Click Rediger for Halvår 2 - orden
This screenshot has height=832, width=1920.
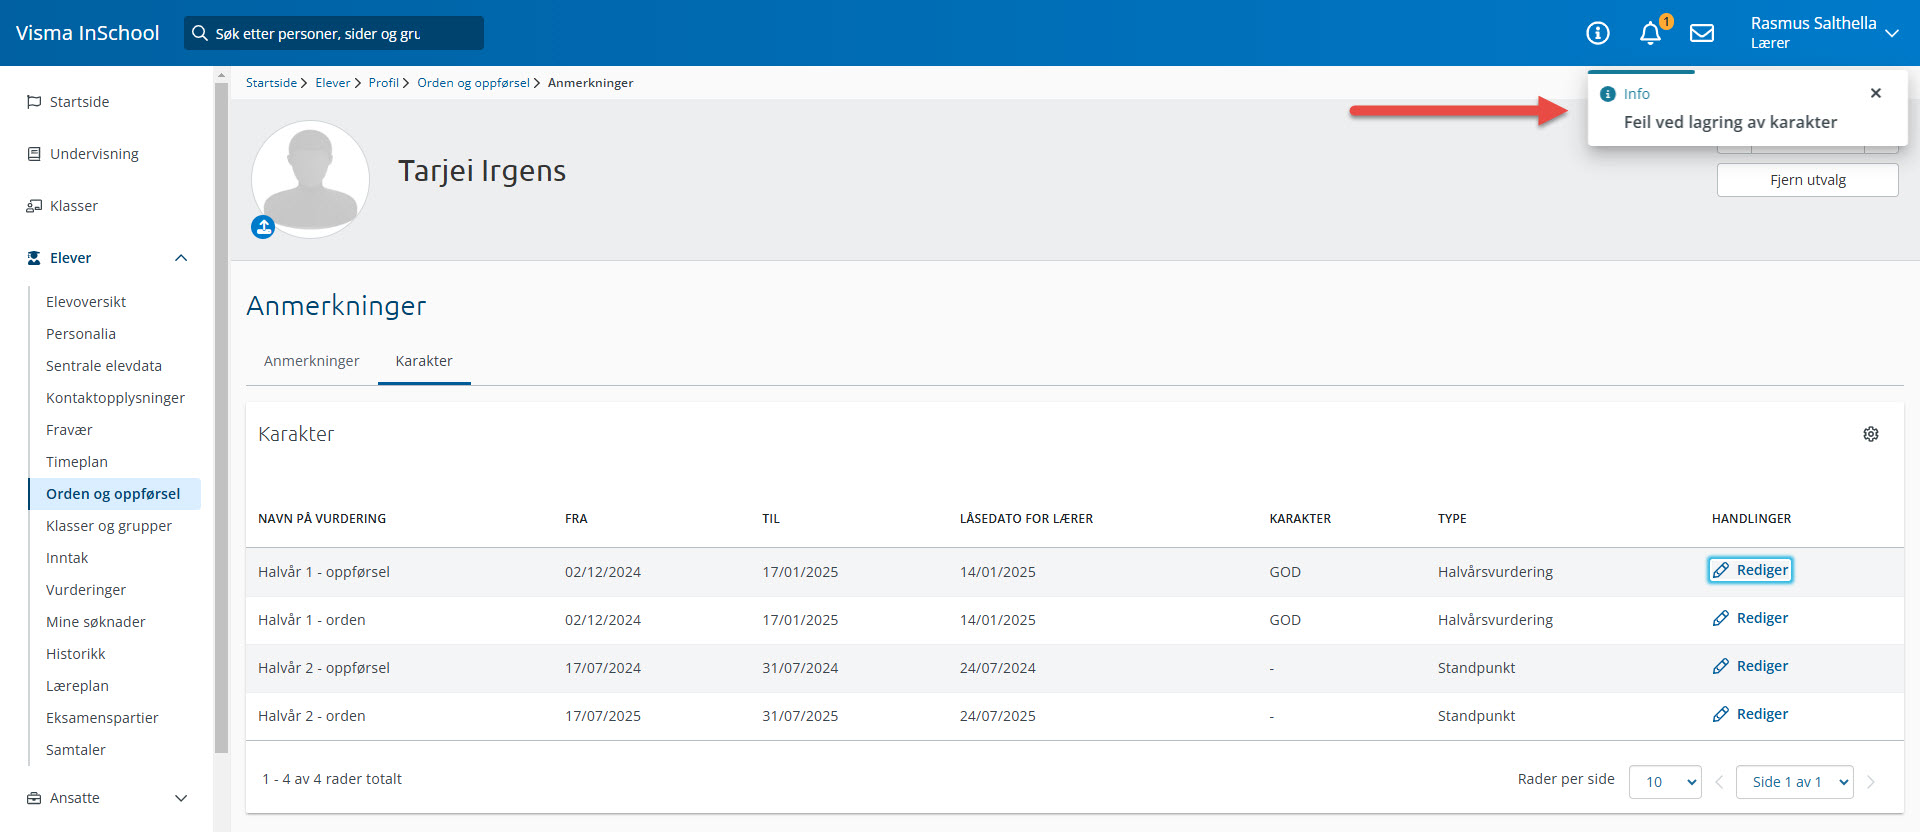1750,714
